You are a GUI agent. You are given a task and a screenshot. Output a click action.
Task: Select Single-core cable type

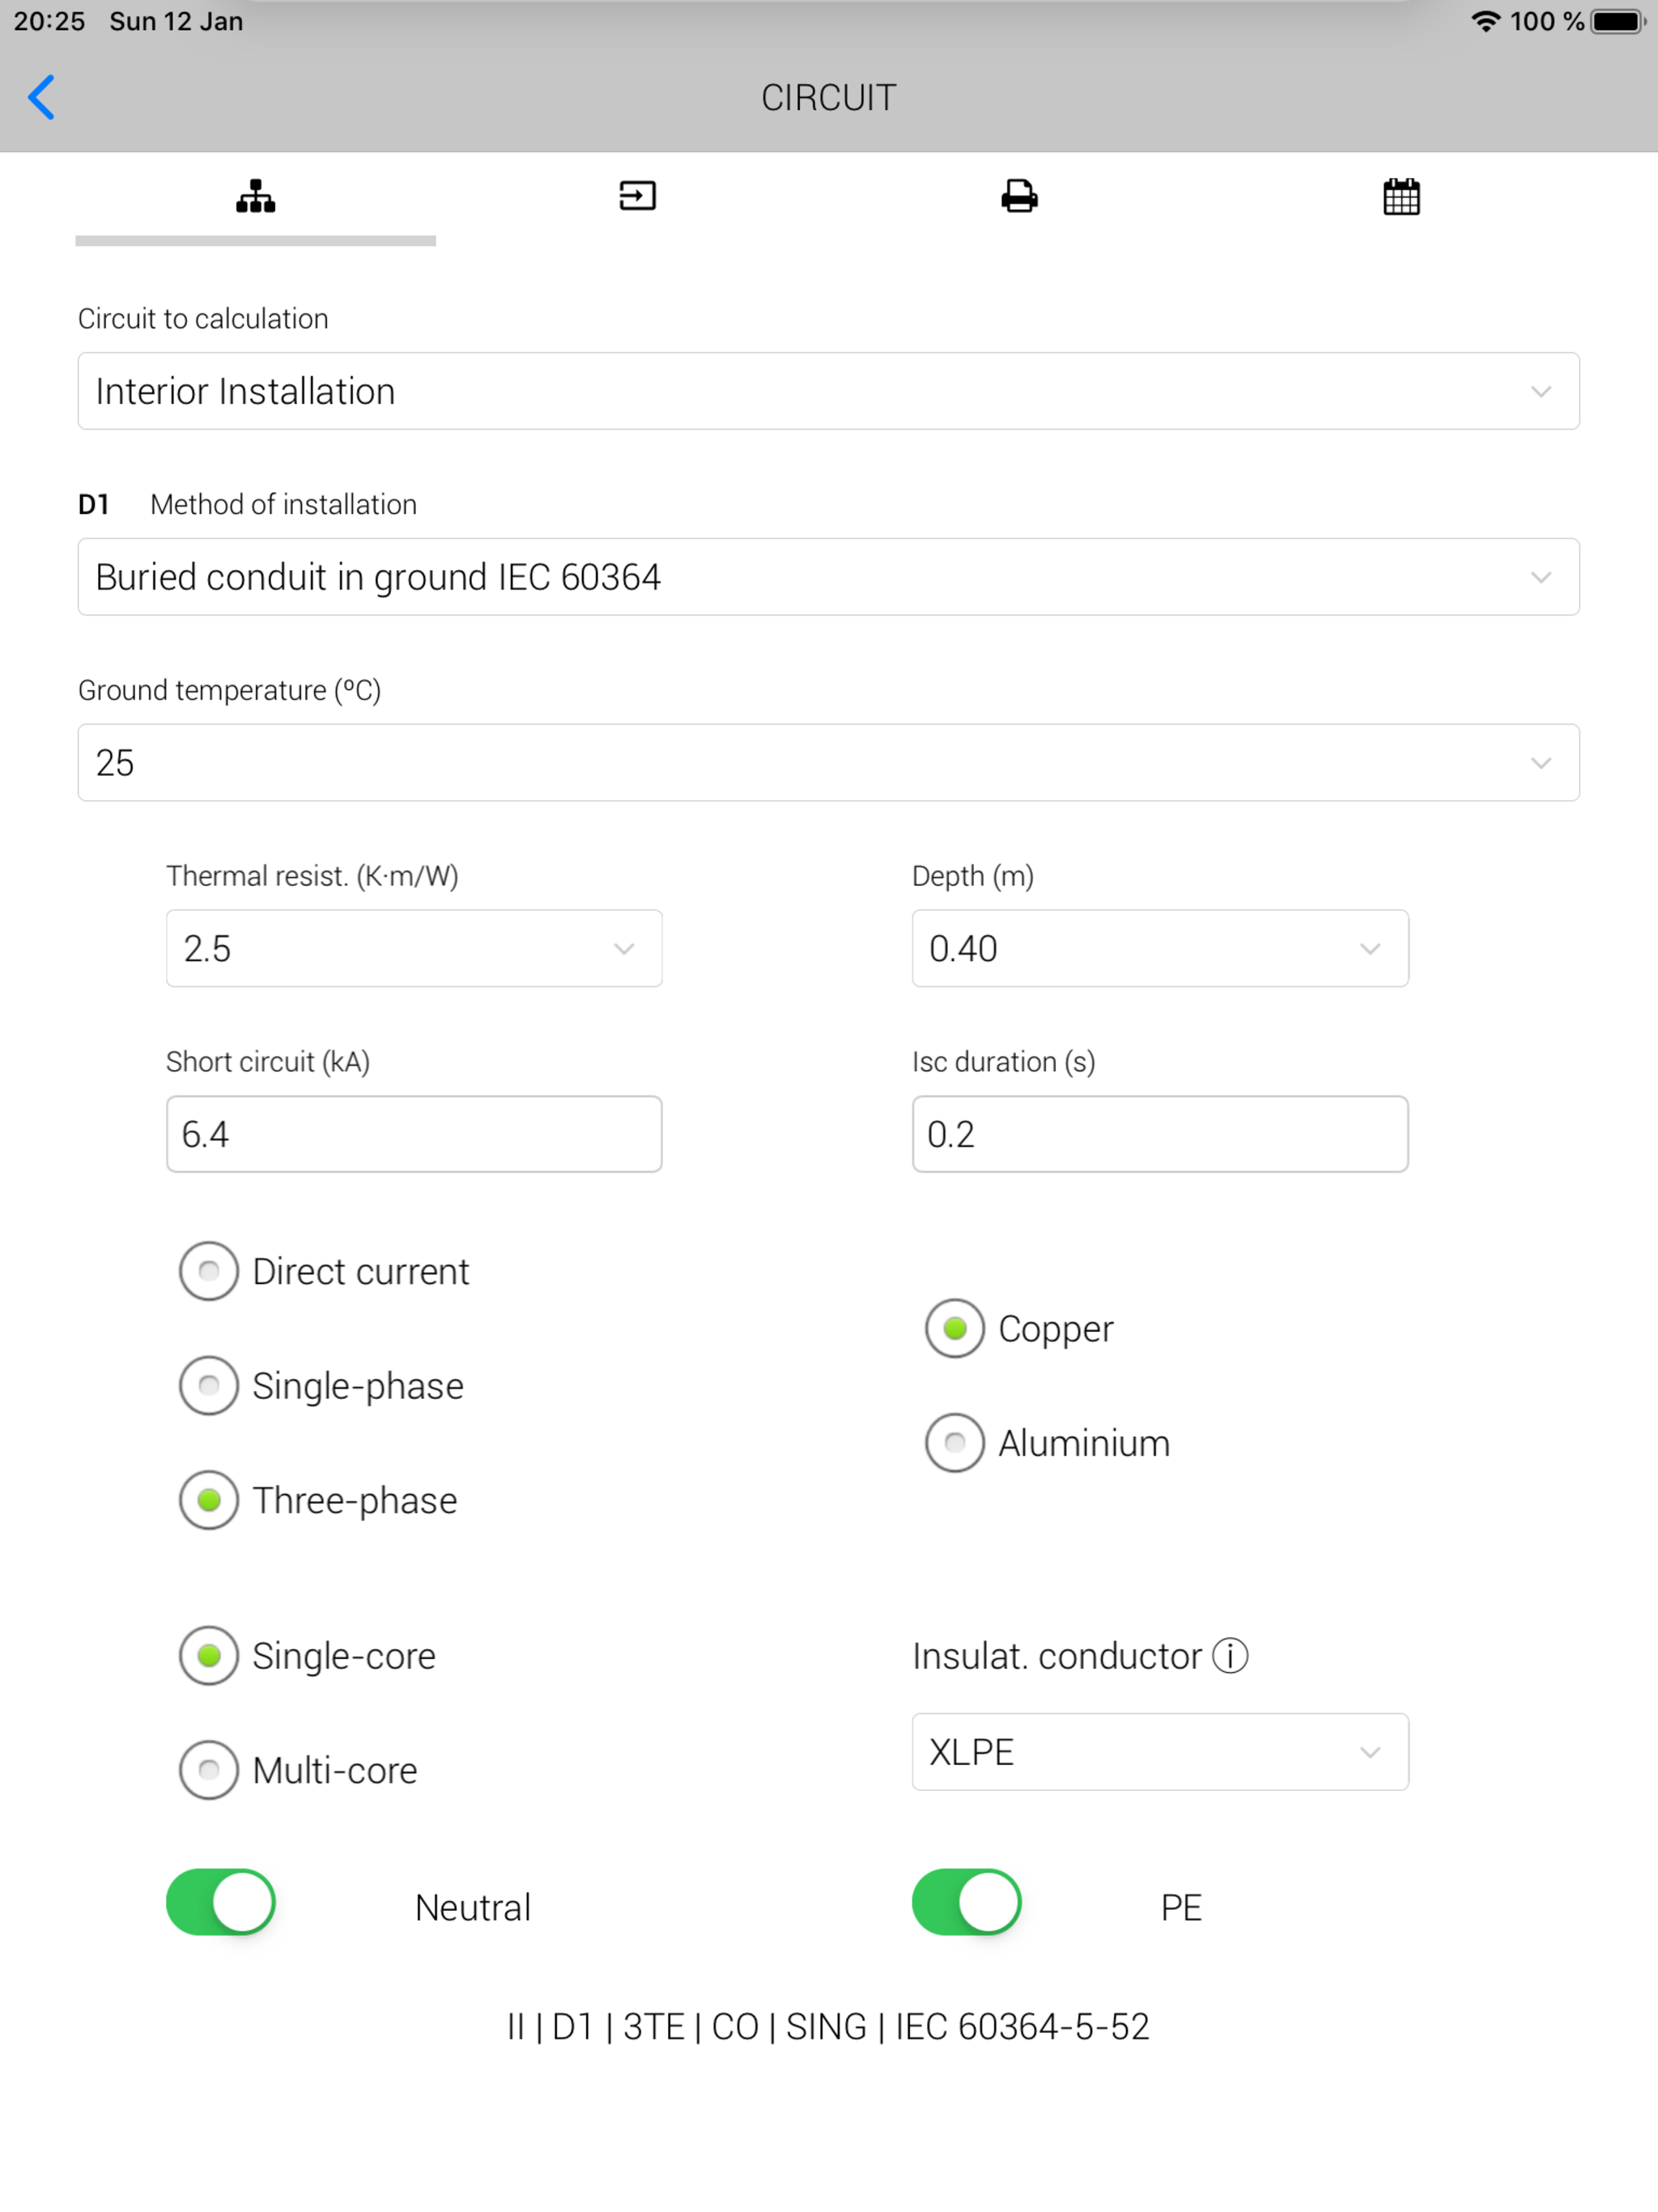pos(208,1656)
